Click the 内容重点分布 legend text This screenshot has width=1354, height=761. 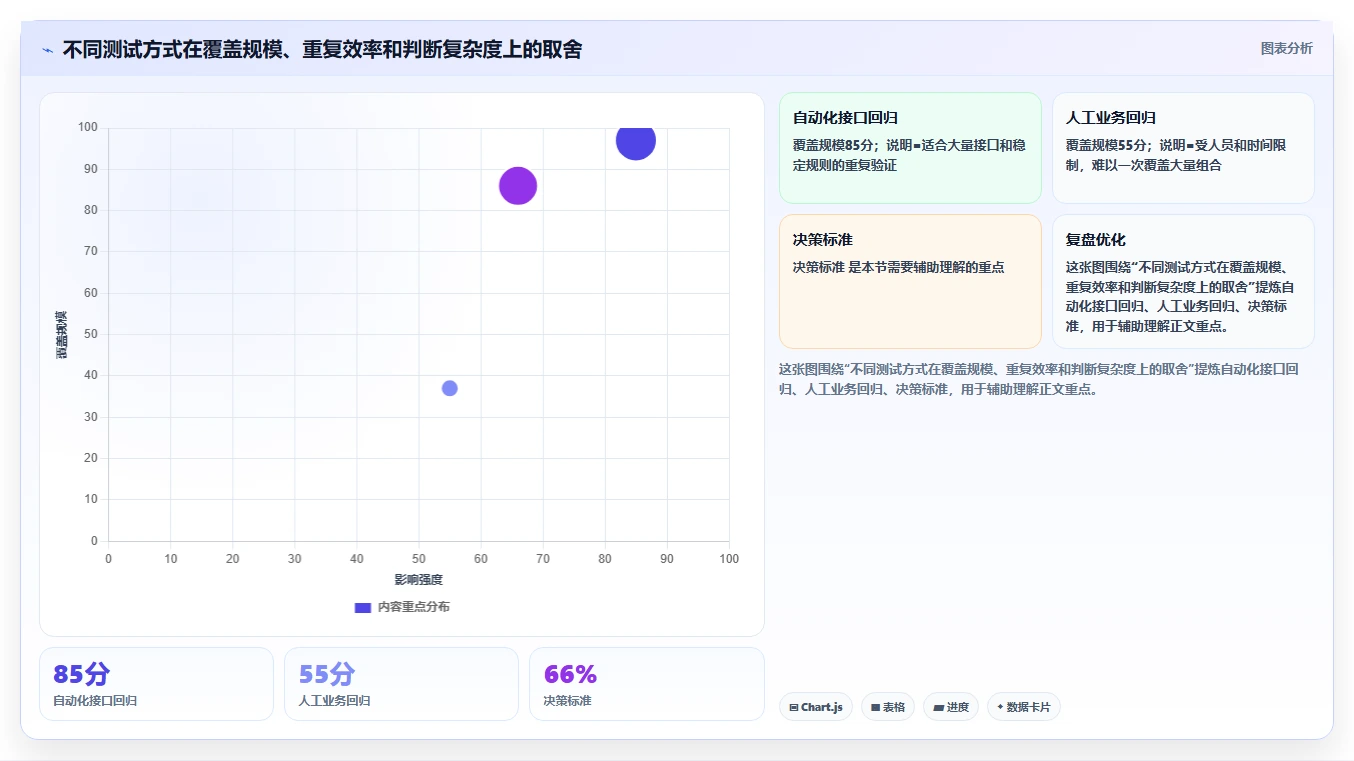coord(414,607)
